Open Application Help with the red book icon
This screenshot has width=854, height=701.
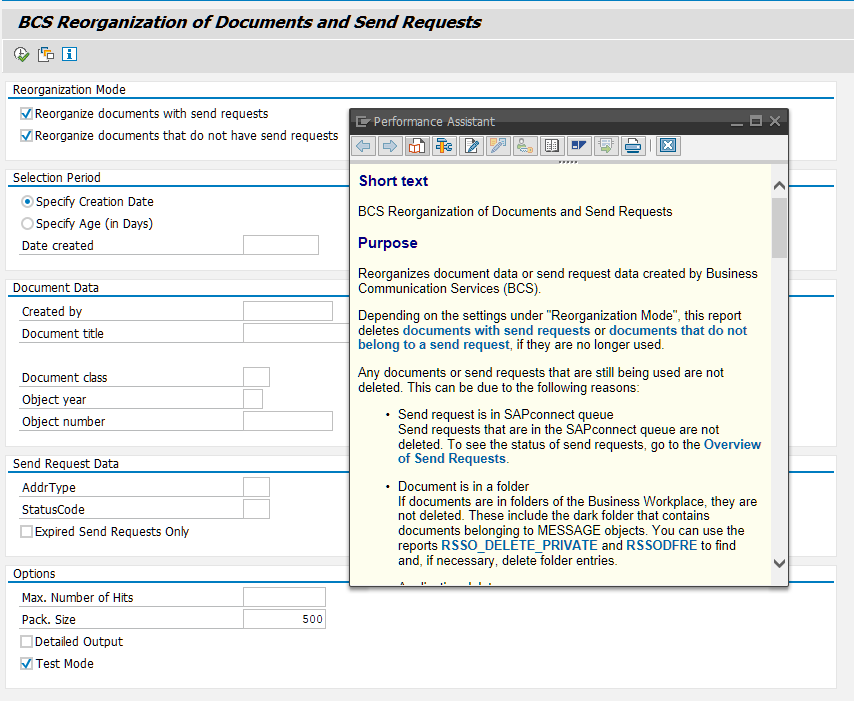coord(417,146)
